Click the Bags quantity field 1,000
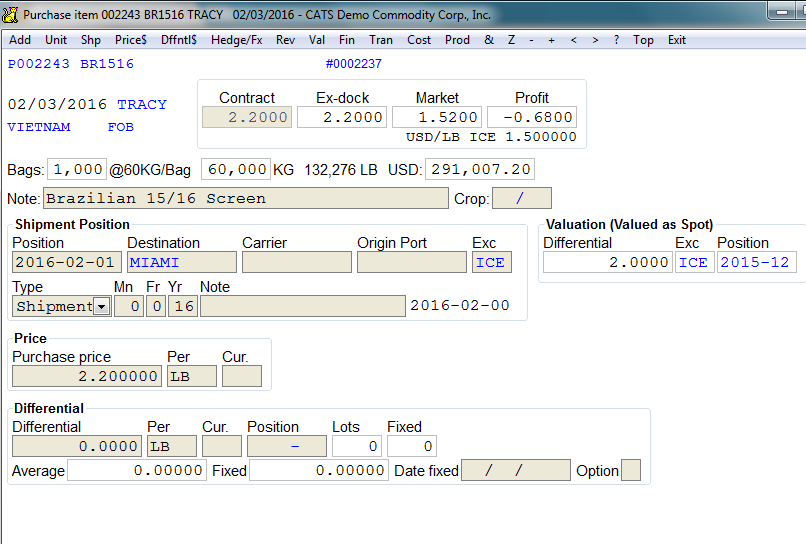Screen dimensions: 806x544 [x=77, y=169]
